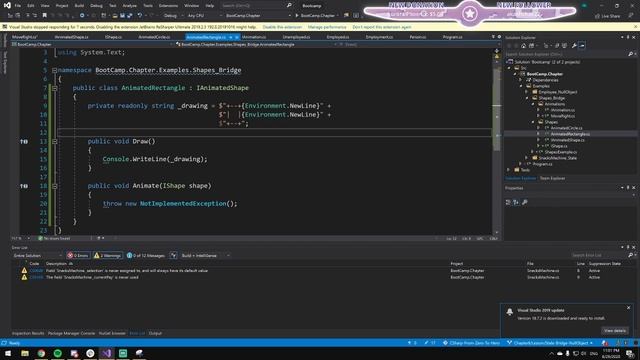Open the BootCamp.Chapter startup project dropdown
This screenshot has width=640, height=360.
tap(258, 16)
